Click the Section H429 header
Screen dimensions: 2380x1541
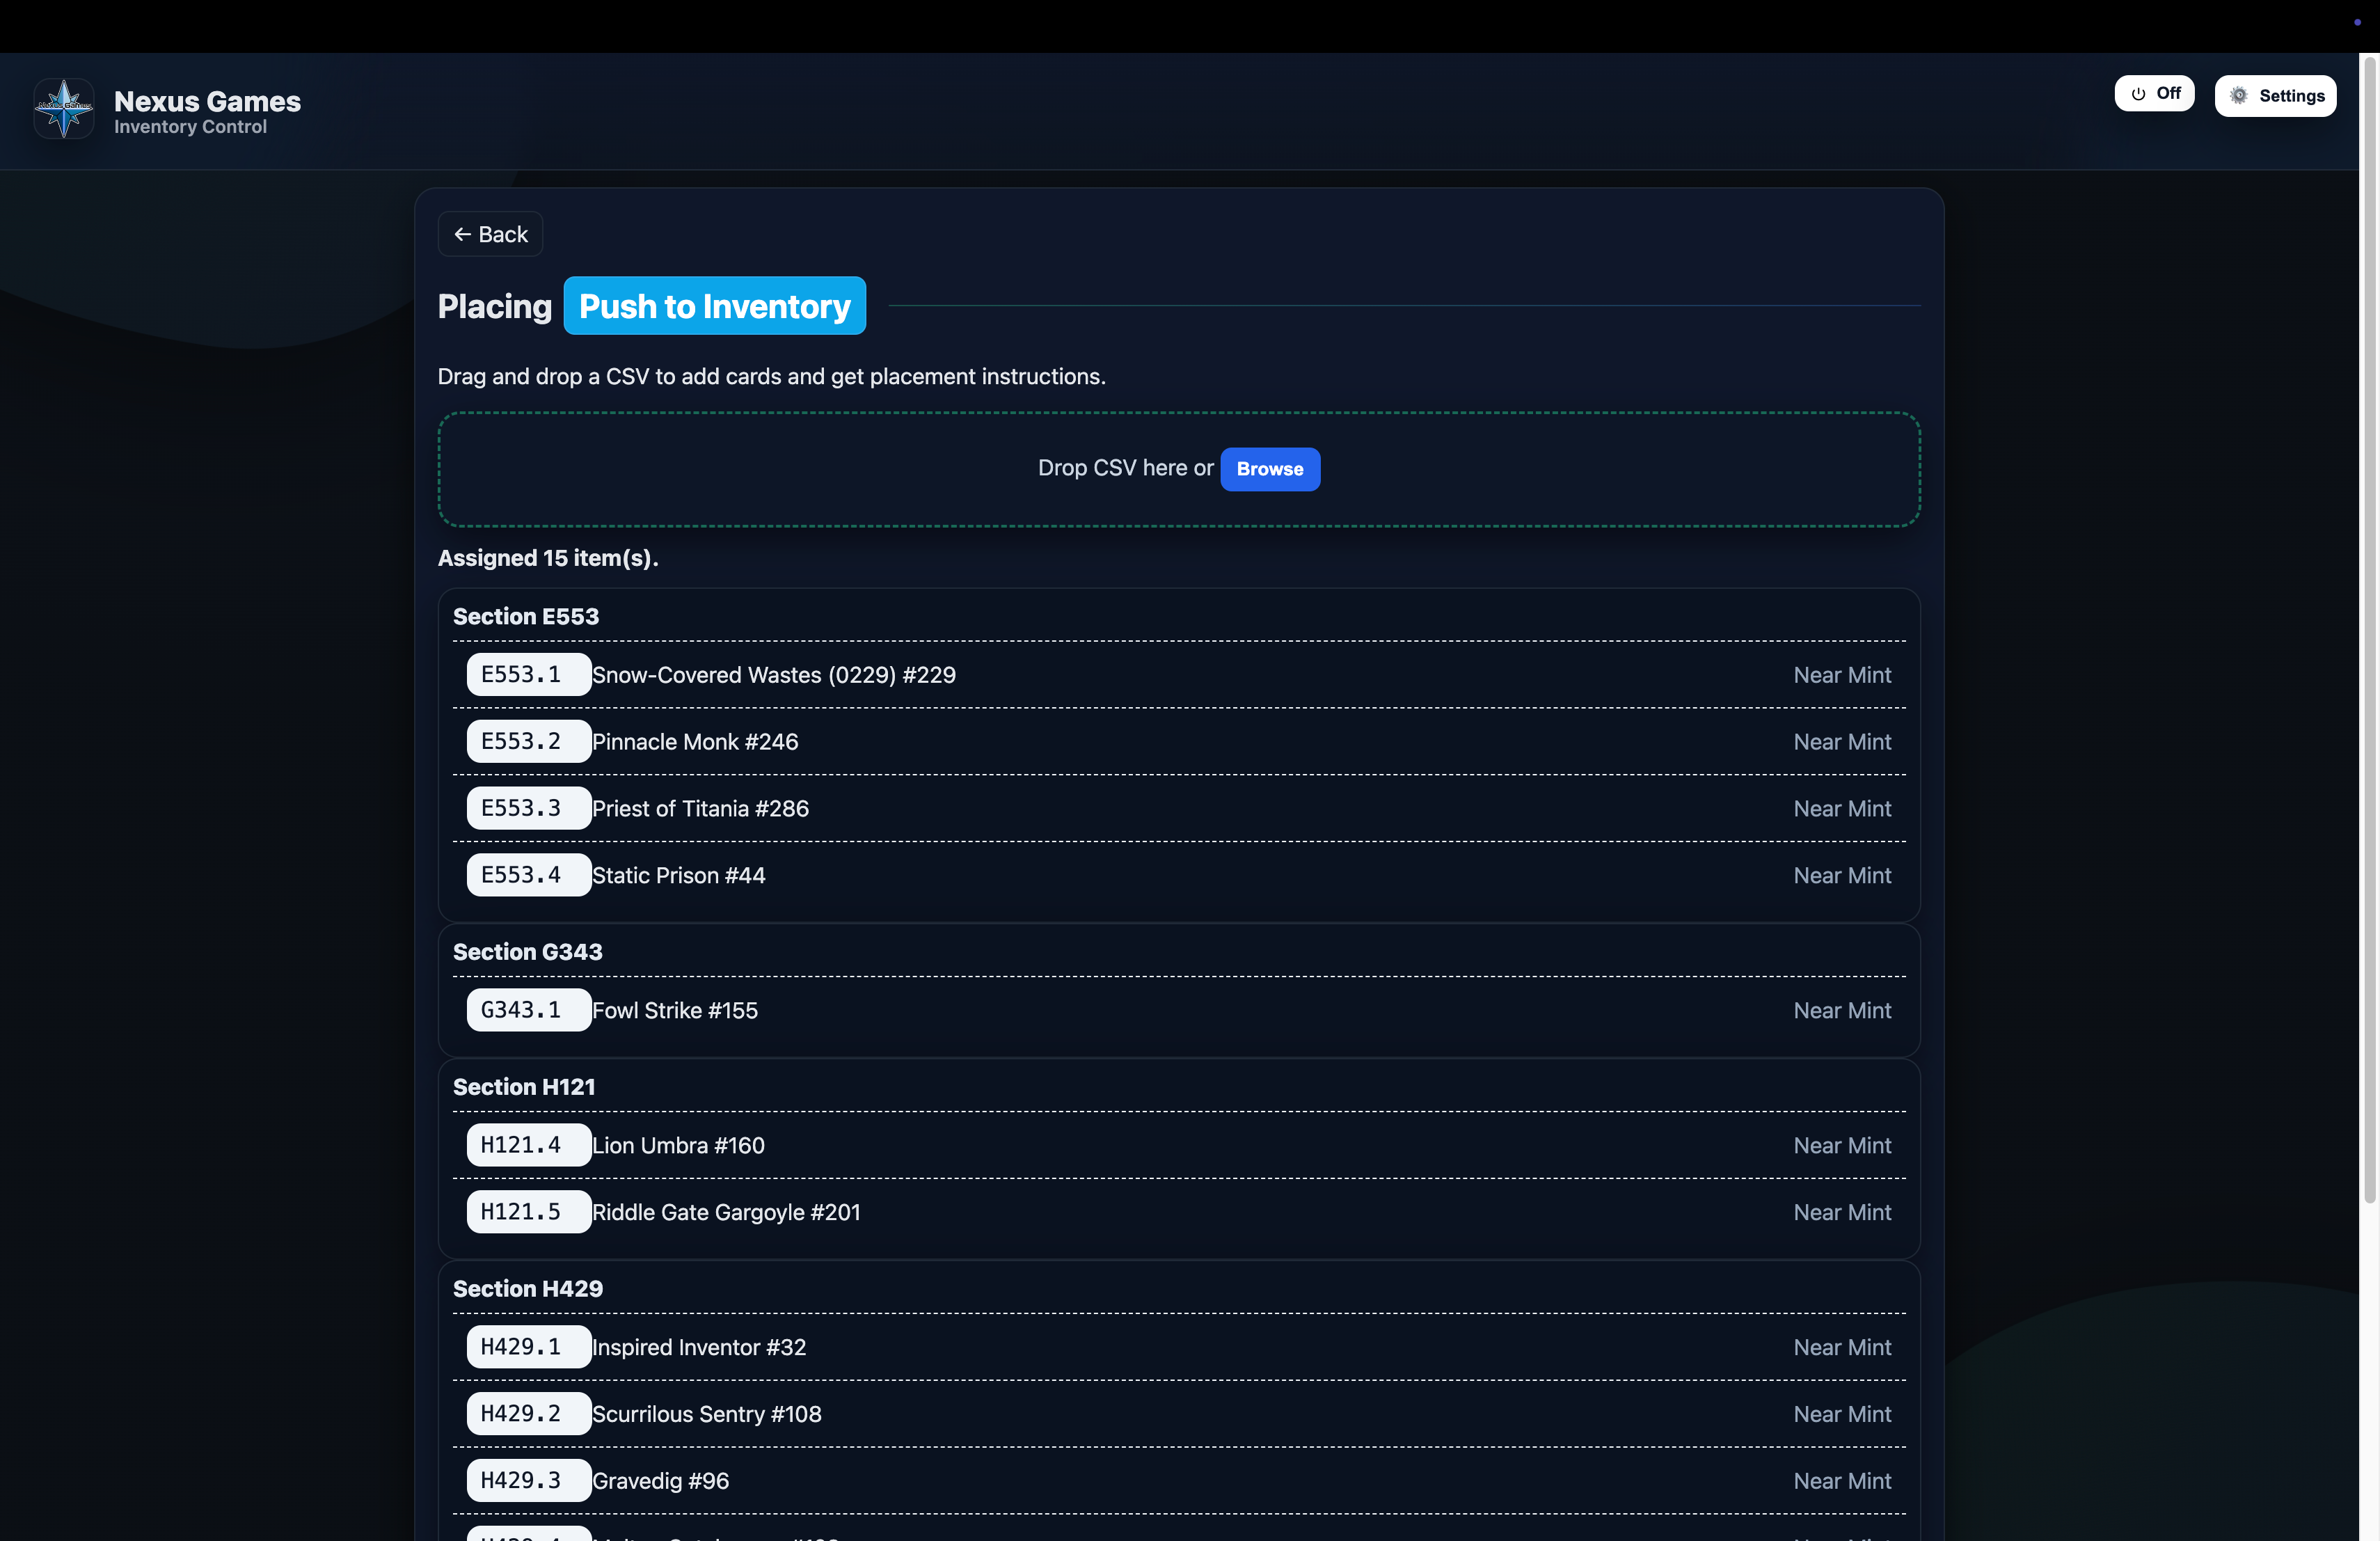click(x=528, y=1289)
